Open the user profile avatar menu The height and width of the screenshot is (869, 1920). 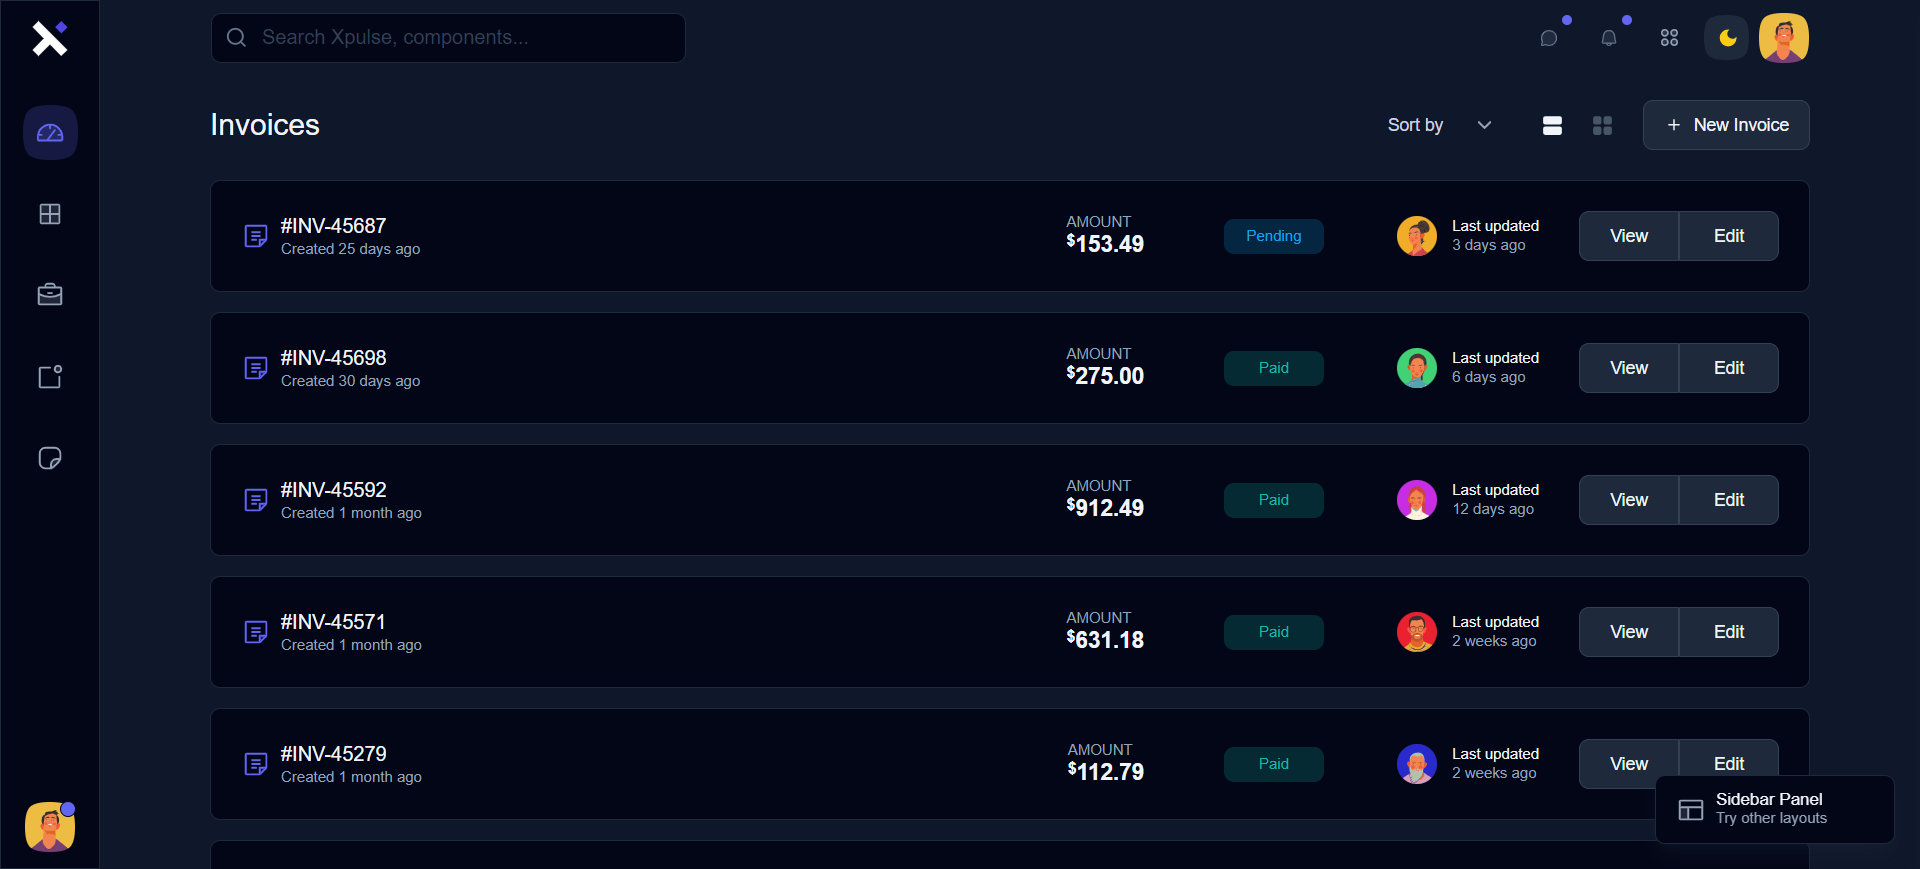(1784, 38)
